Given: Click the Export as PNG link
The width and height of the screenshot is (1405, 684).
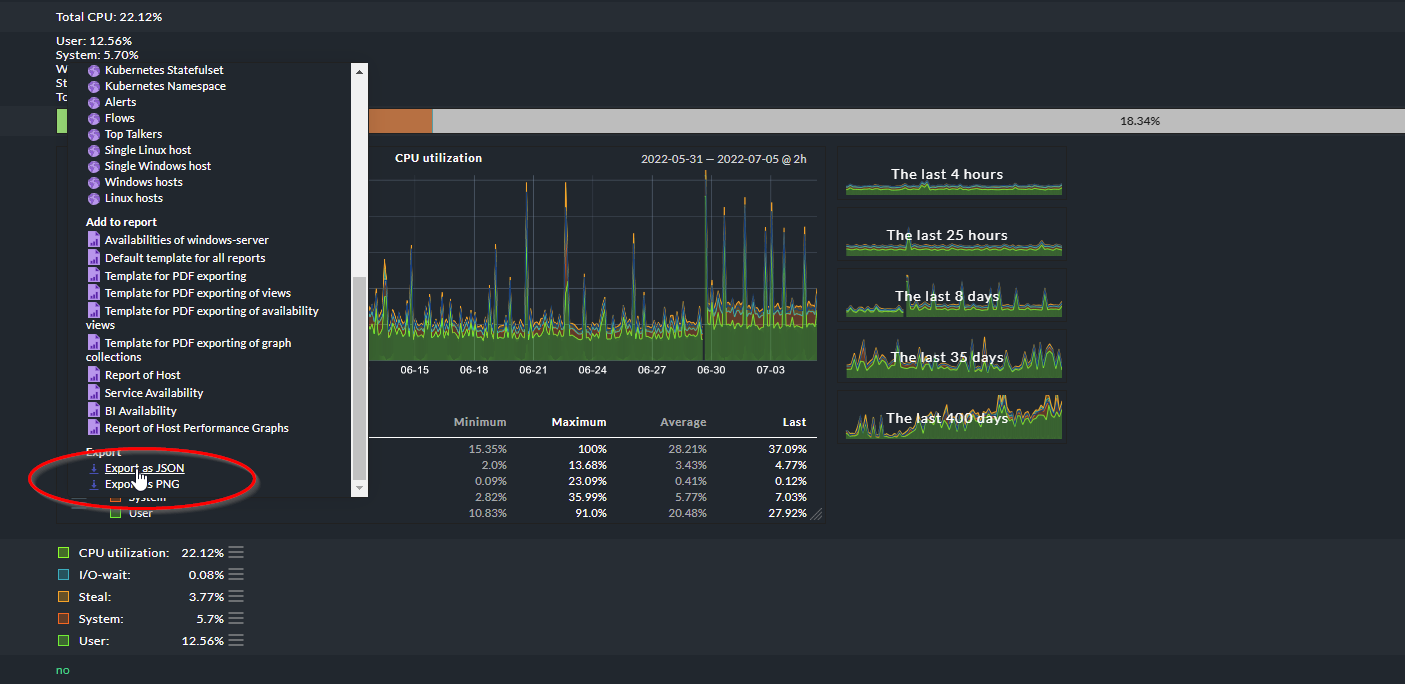Looking at the screenshot, I should click(x=144, y=484).
